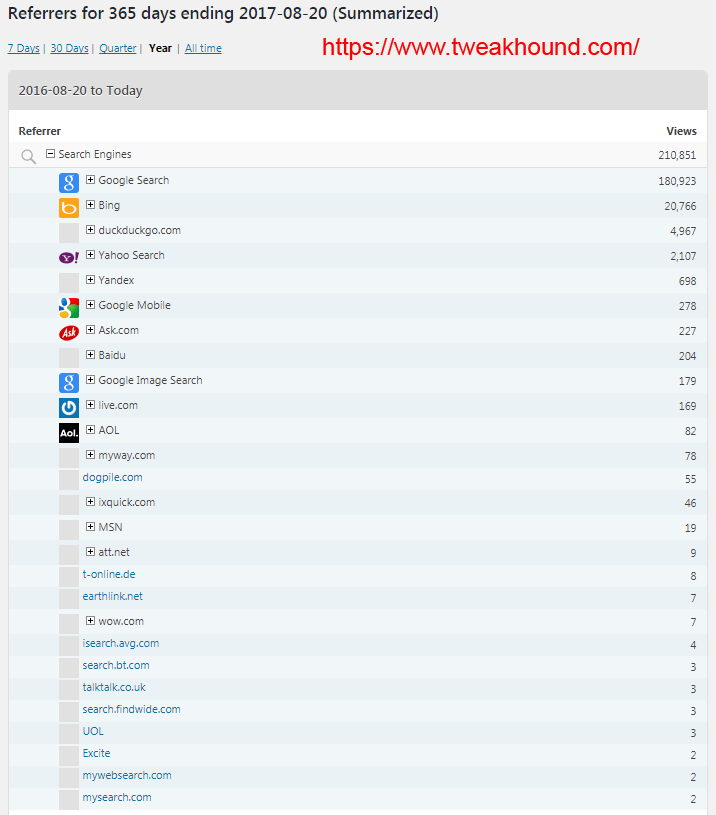Click the Google Mobile colorful logo icon
This screenshot has width=716, height=815.
69,308
